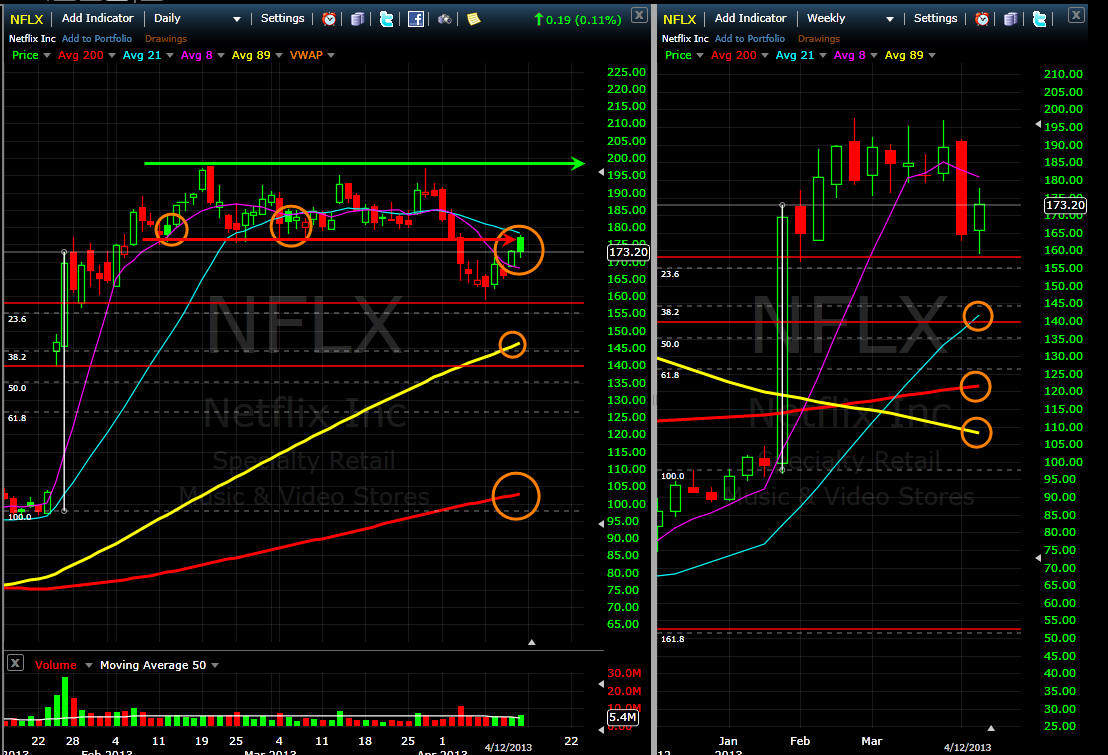This screenshot has width=1108, height=755.
Task: Open the yellow sticky note icon
Action: [x=473, y=19]
